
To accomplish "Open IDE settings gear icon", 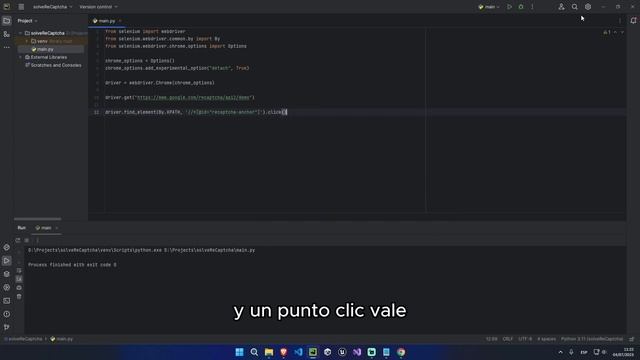I will pyautogui.click(x=588, y=7).
